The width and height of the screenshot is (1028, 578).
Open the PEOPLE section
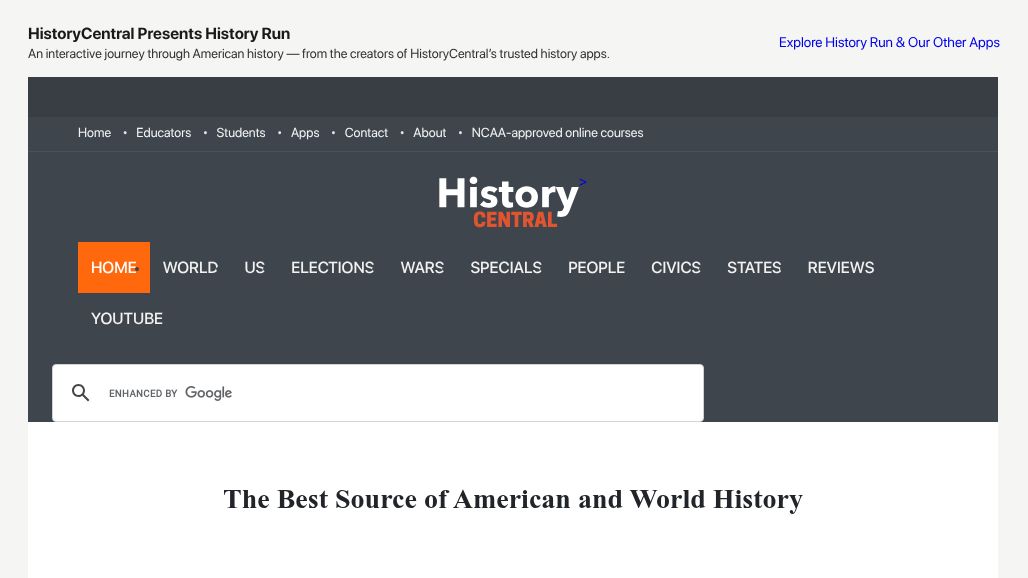click(x=596, y=267)
